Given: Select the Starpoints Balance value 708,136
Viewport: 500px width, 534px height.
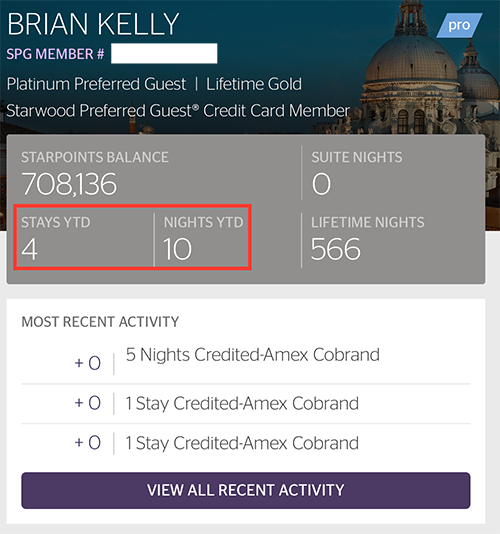Looking at the screenshot, I should (x=69, y=184).
